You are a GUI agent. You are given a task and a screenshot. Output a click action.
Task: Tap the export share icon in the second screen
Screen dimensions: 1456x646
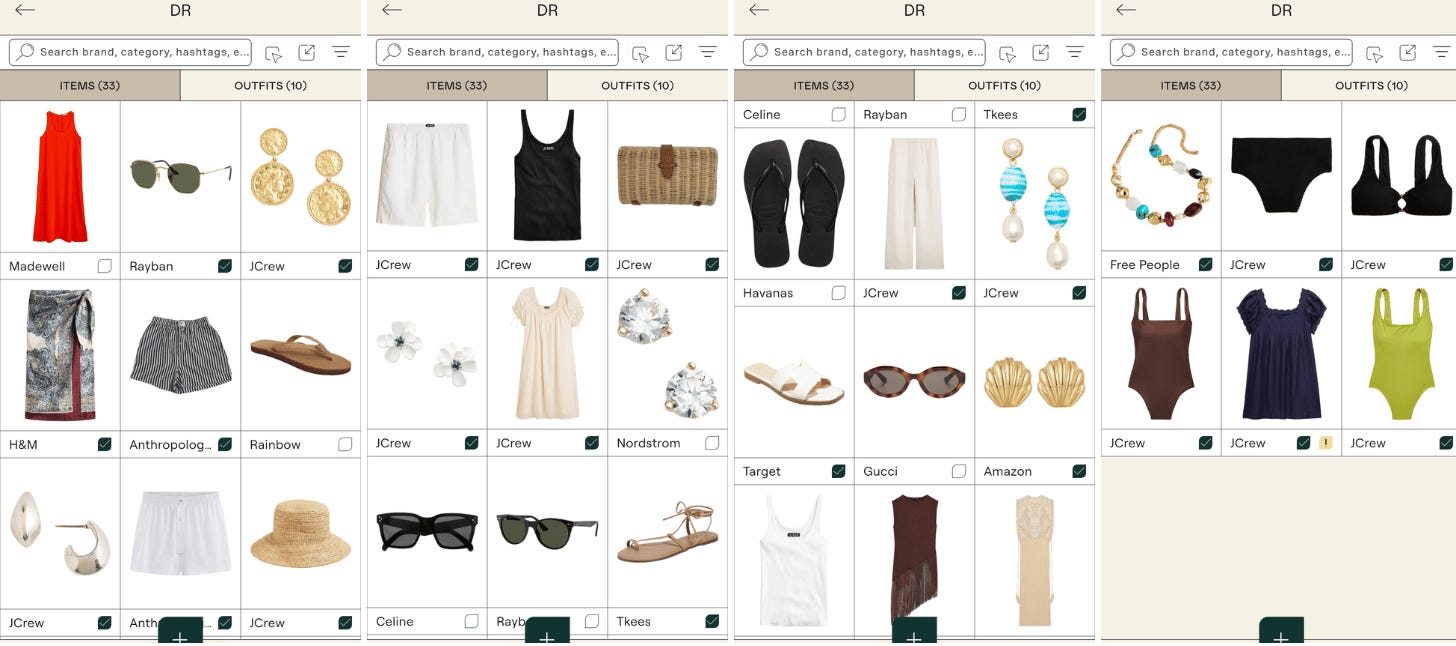(674, 52)
